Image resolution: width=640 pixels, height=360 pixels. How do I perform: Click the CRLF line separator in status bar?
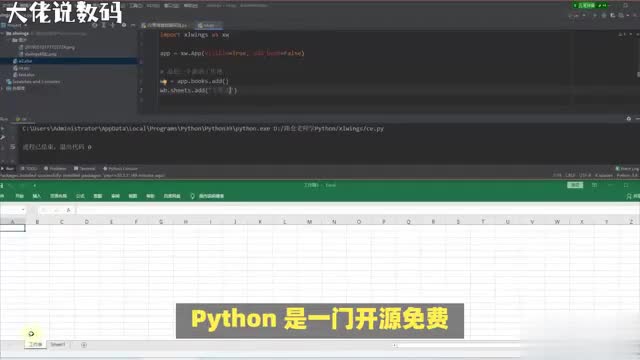pos(571,175)
